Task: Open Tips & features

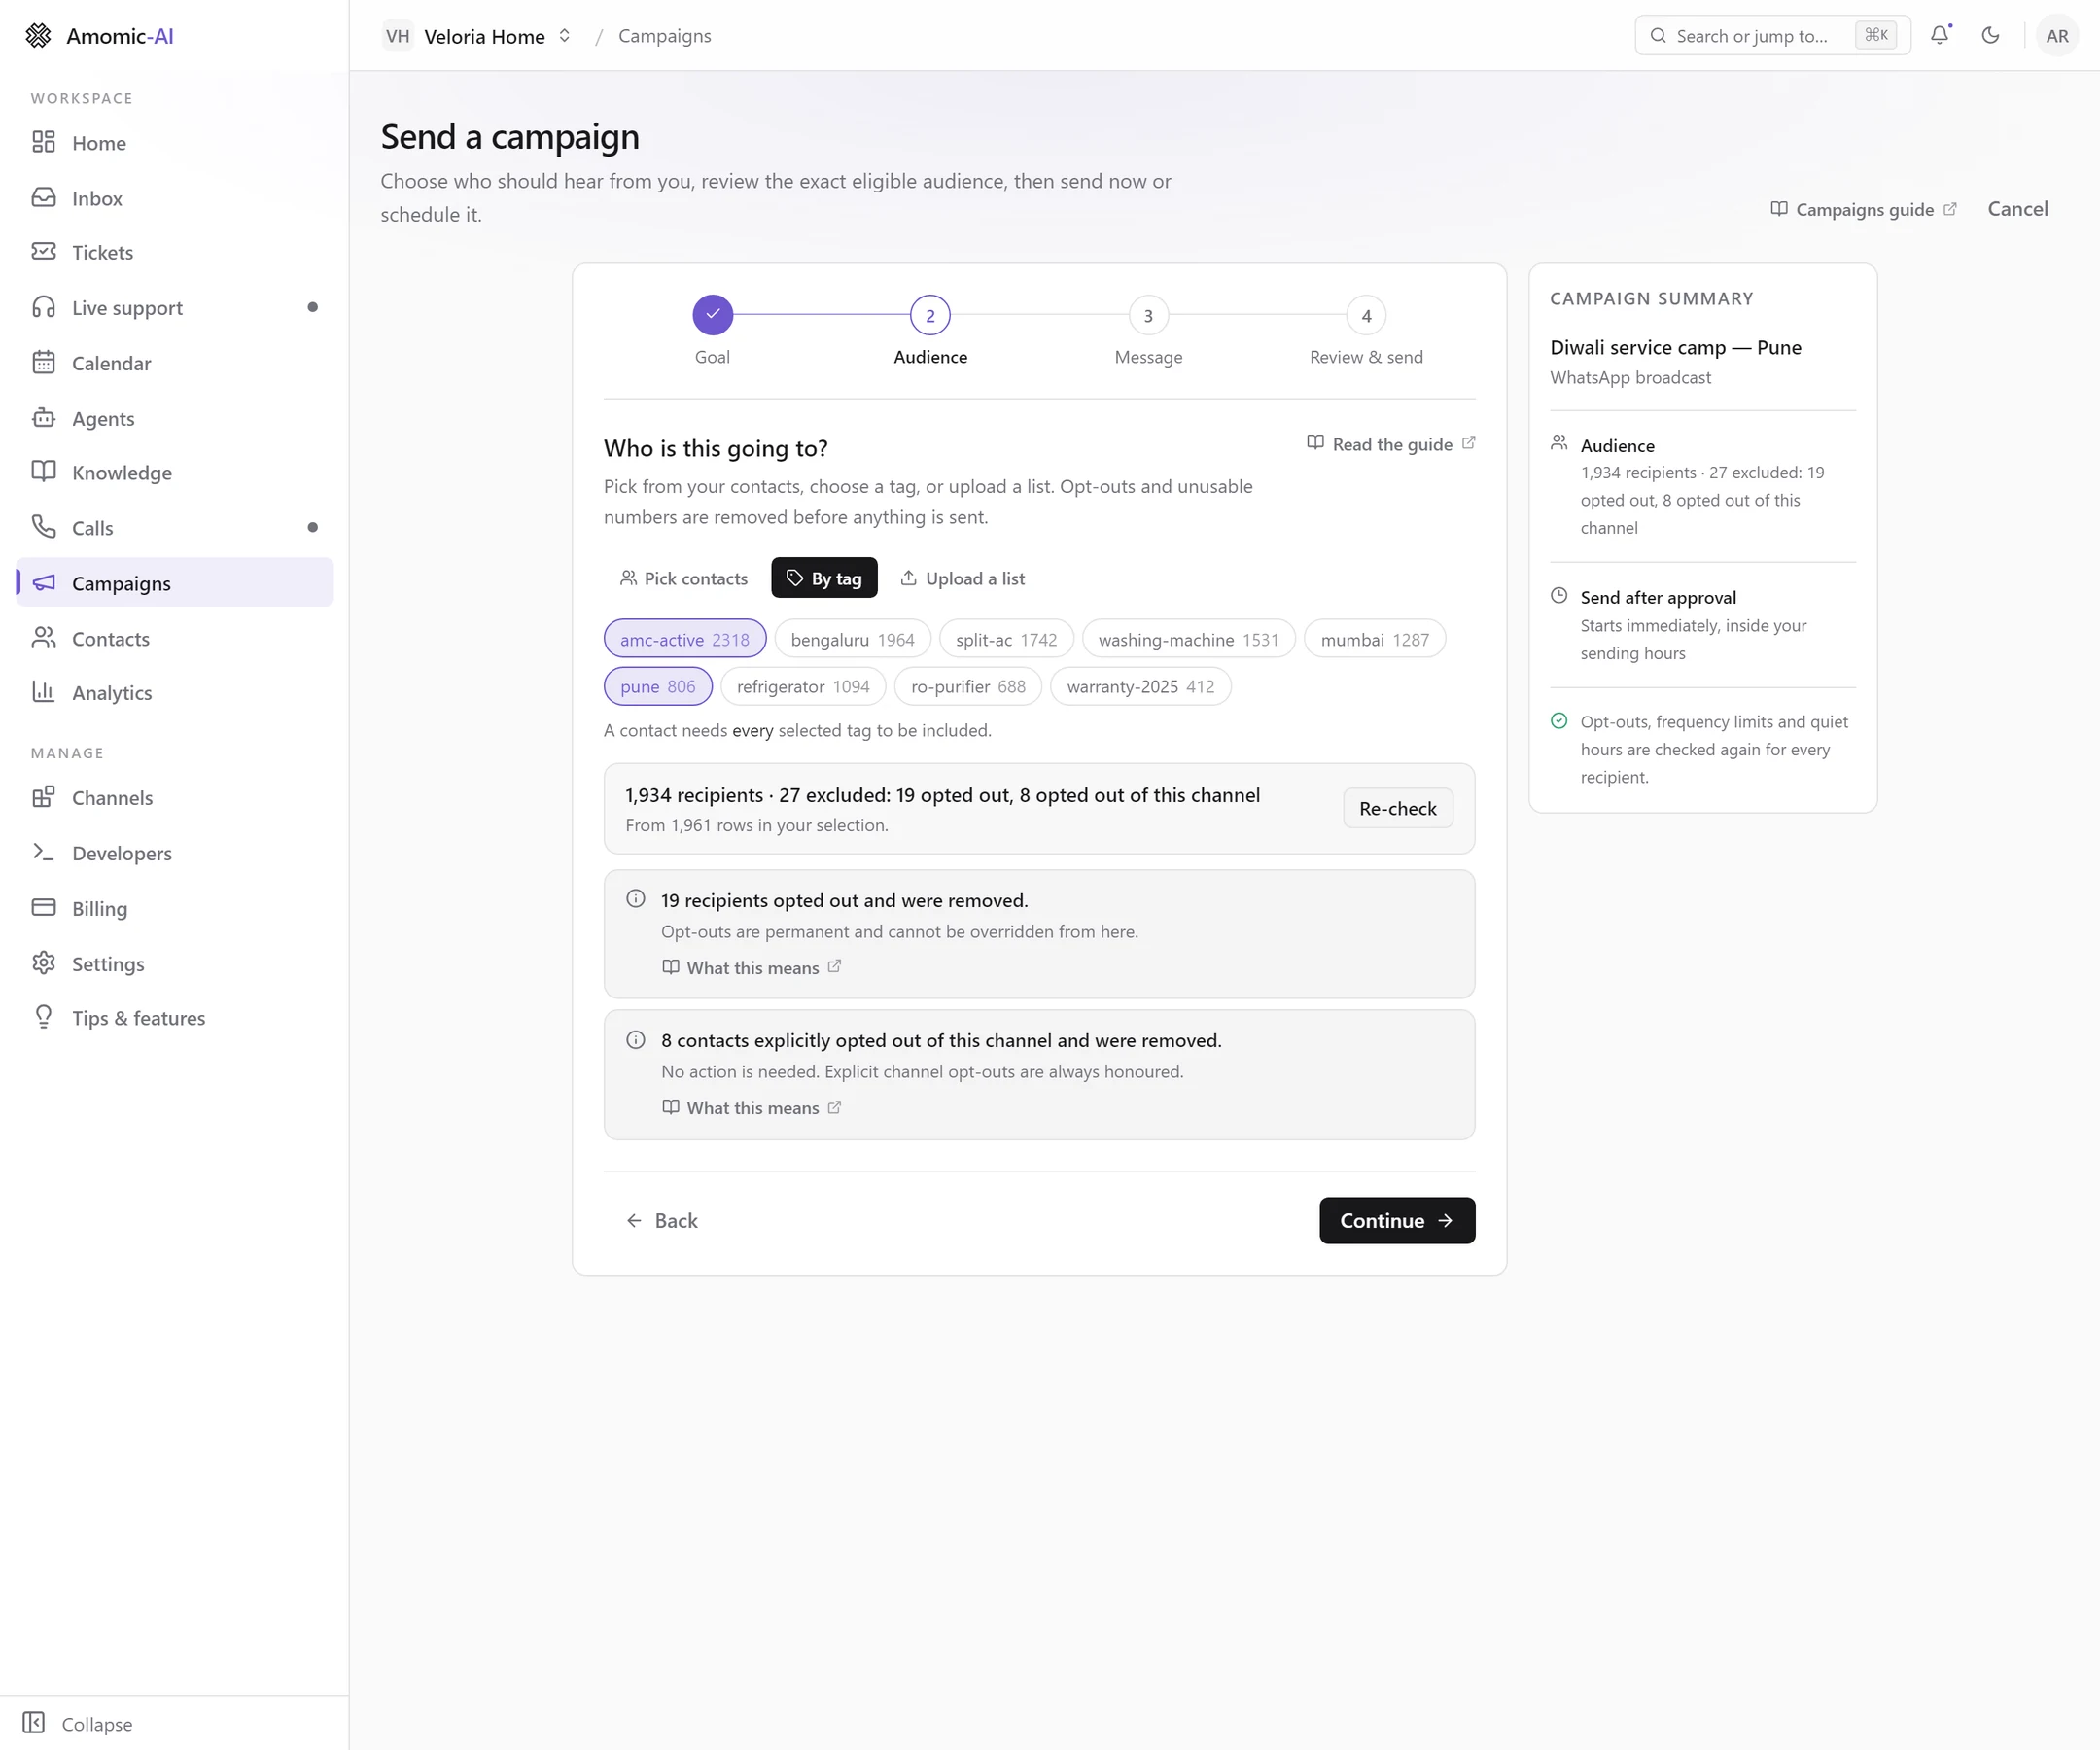Action: tap(175, 1017)
